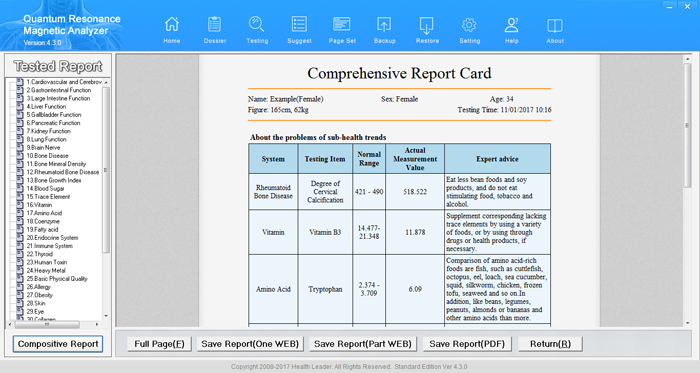This screenshot has width=700, height=373.
Task: Click document icon beside Blood Sugar
Action: (x=20, y=188)
